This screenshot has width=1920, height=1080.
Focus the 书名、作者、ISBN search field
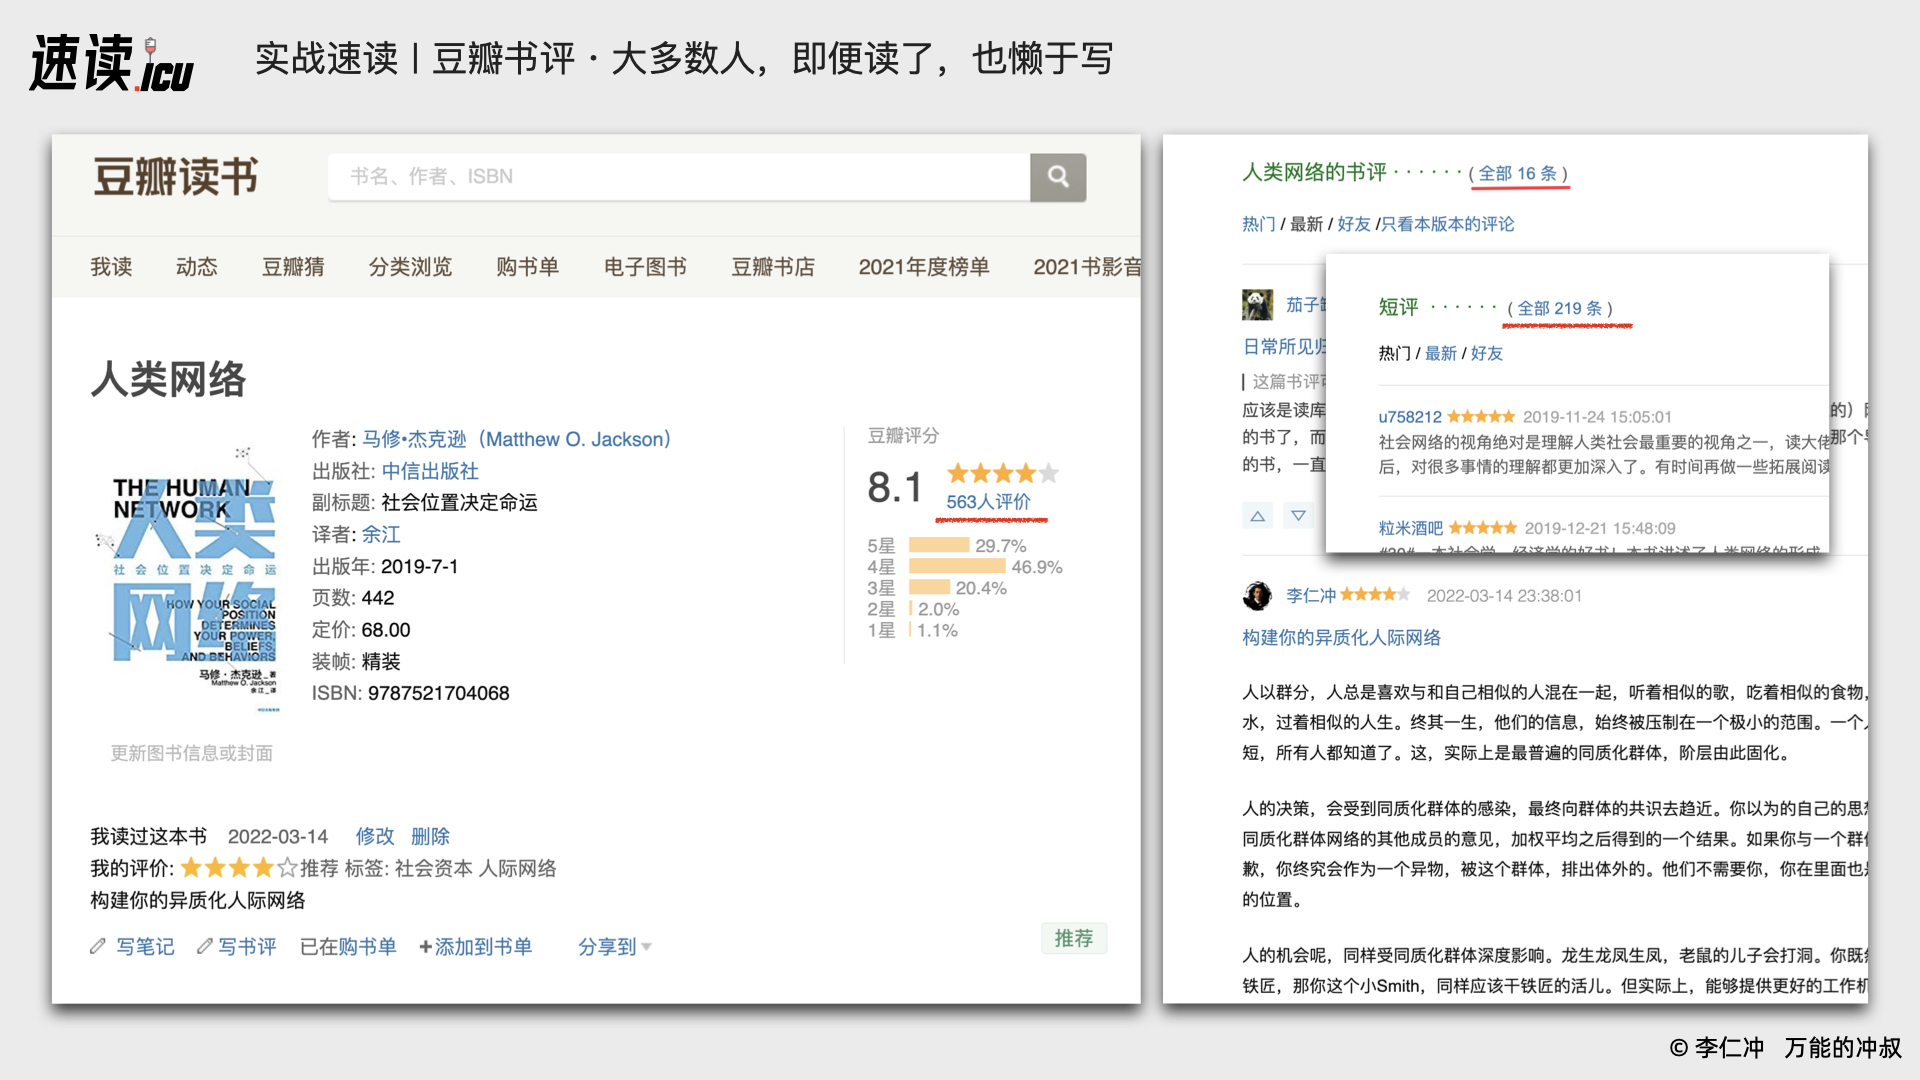679,177
